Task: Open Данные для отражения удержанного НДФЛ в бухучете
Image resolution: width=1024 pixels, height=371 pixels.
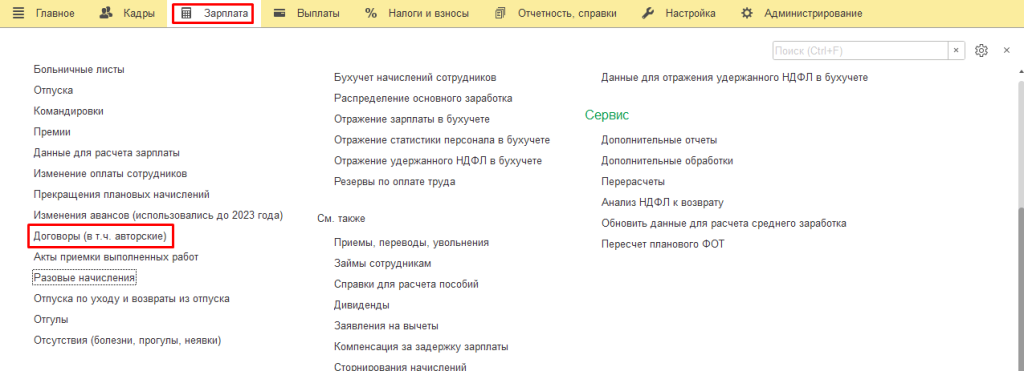Action: pos(735,78)
